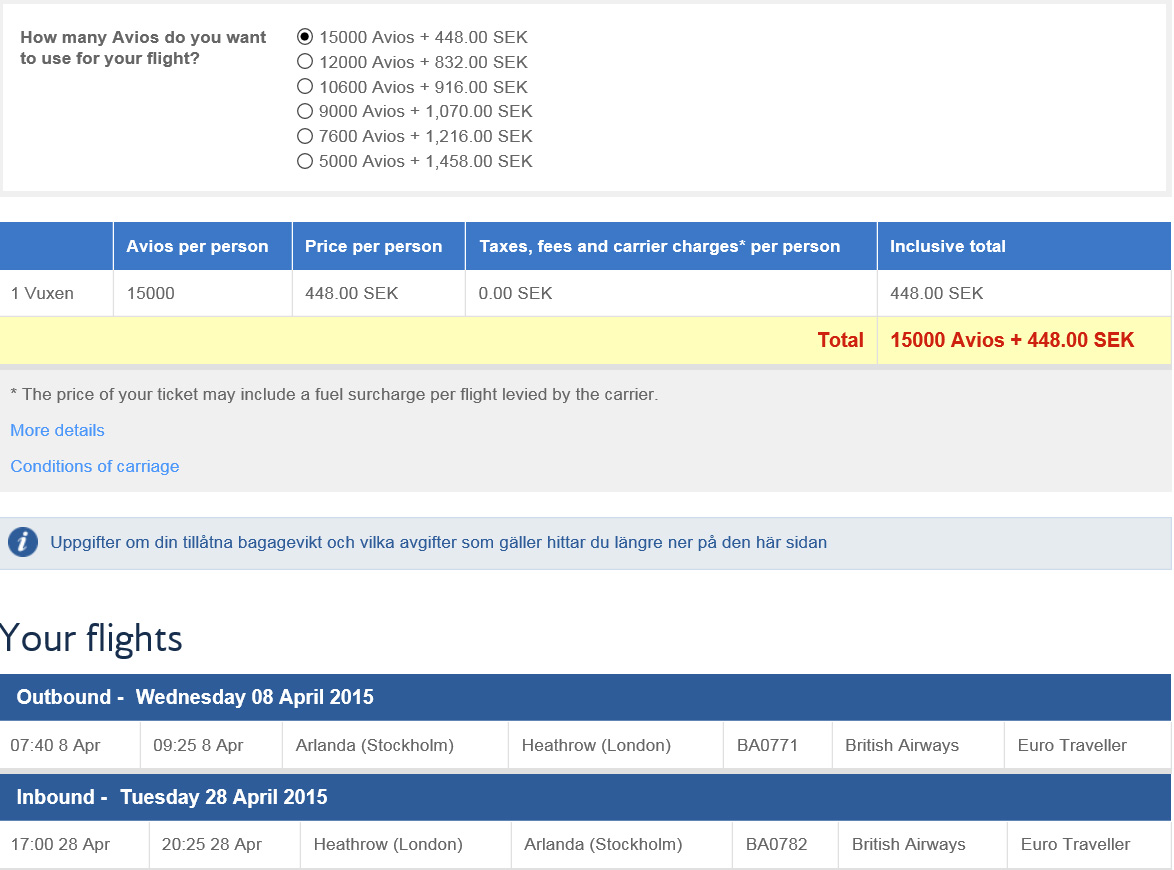This screenshot has height=870, width=1174.
Task: Choose 7600 Avios + 1,216.00 SEK radio button
Action: [x=305, y=136]
